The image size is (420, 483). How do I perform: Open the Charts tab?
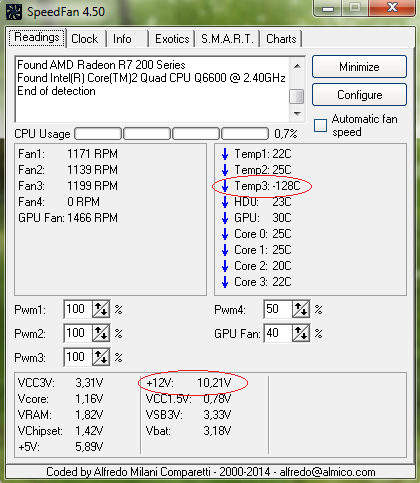point(281,39)
